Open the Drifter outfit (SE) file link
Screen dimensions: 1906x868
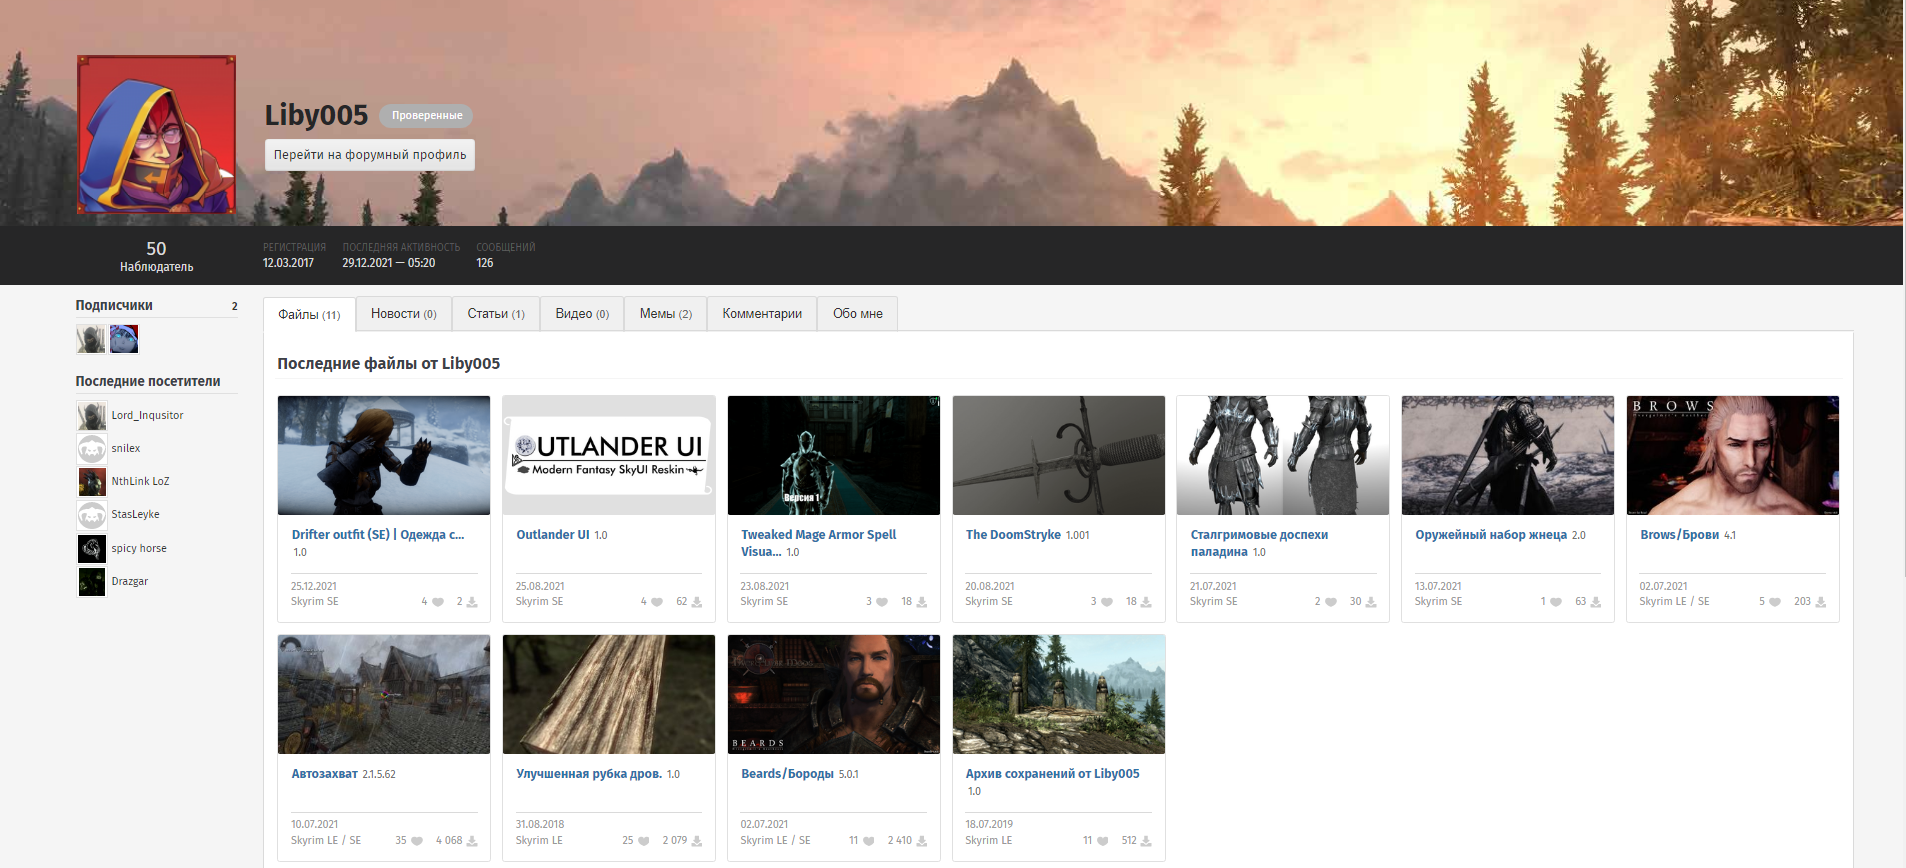(378, 535)
